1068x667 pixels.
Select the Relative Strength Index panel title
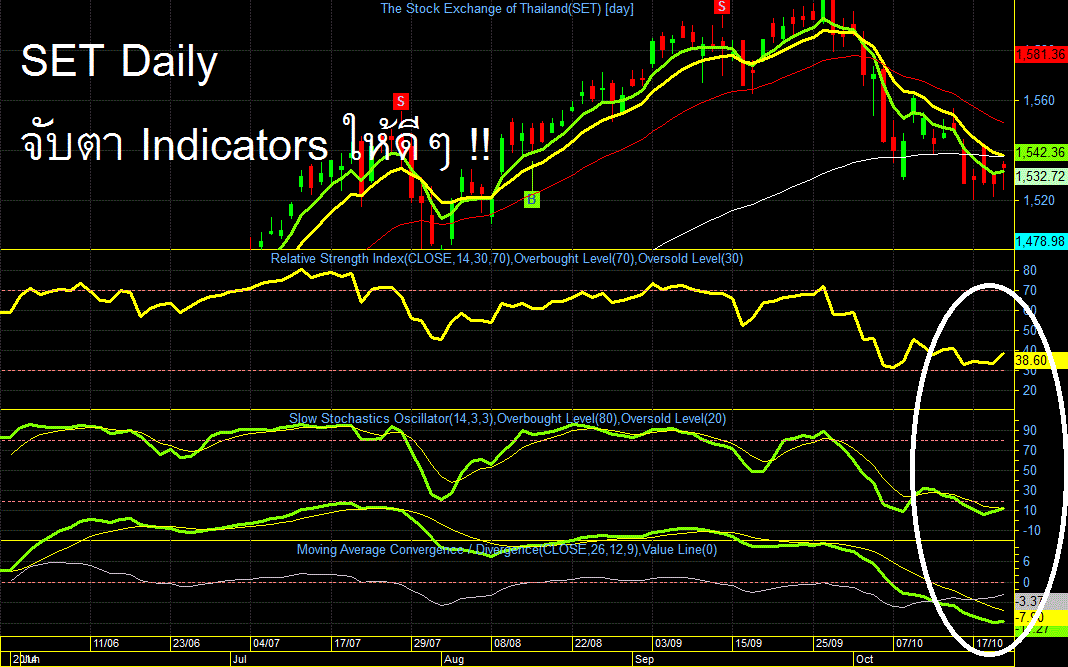pos(507,259)
